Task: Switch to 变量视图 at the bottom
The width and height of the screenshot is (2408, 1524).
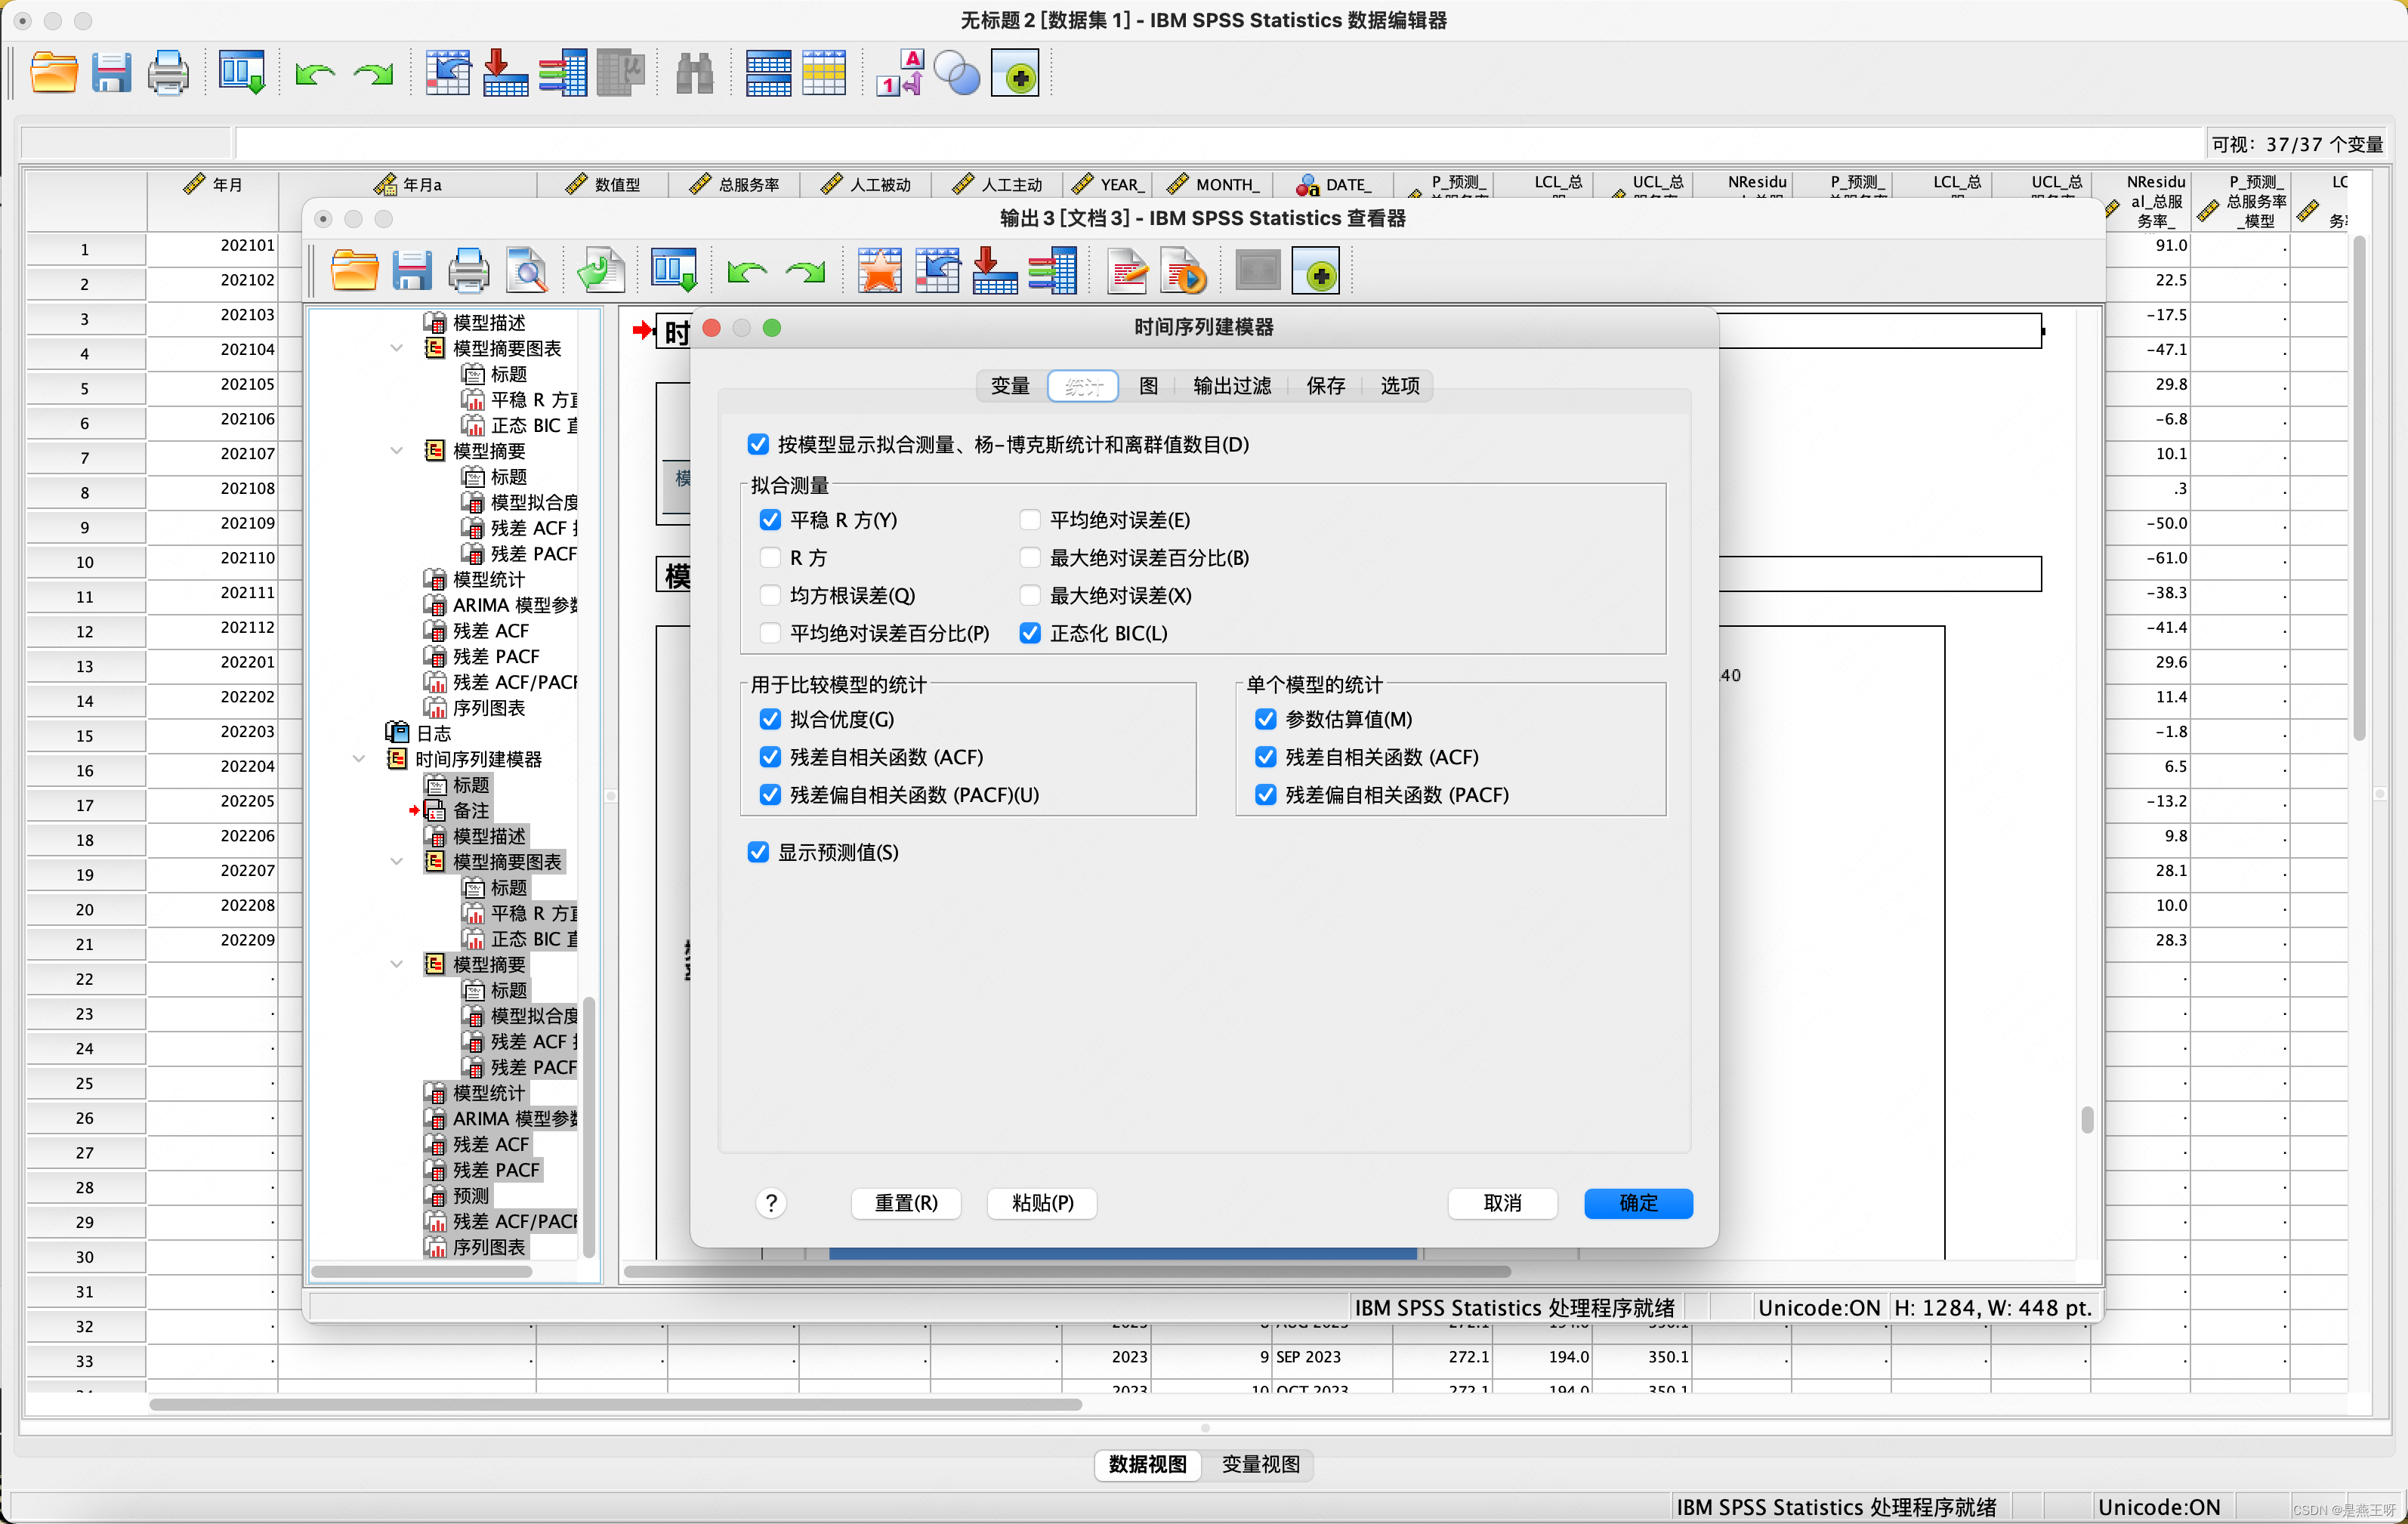Action: click(x=1260, y=1464)
